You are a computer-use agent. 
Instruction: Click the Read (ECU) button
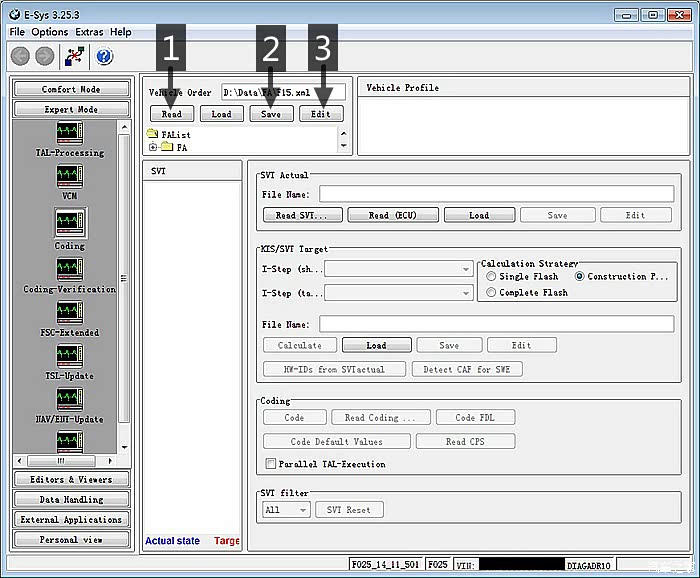pos(392,215)
